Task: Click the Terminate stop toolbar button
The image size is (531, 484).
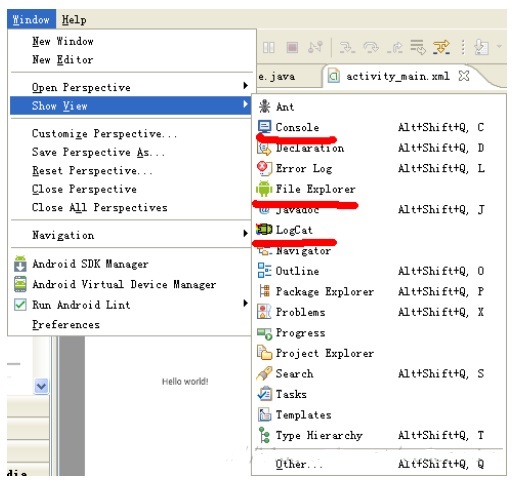Action: tap(292, 47)
